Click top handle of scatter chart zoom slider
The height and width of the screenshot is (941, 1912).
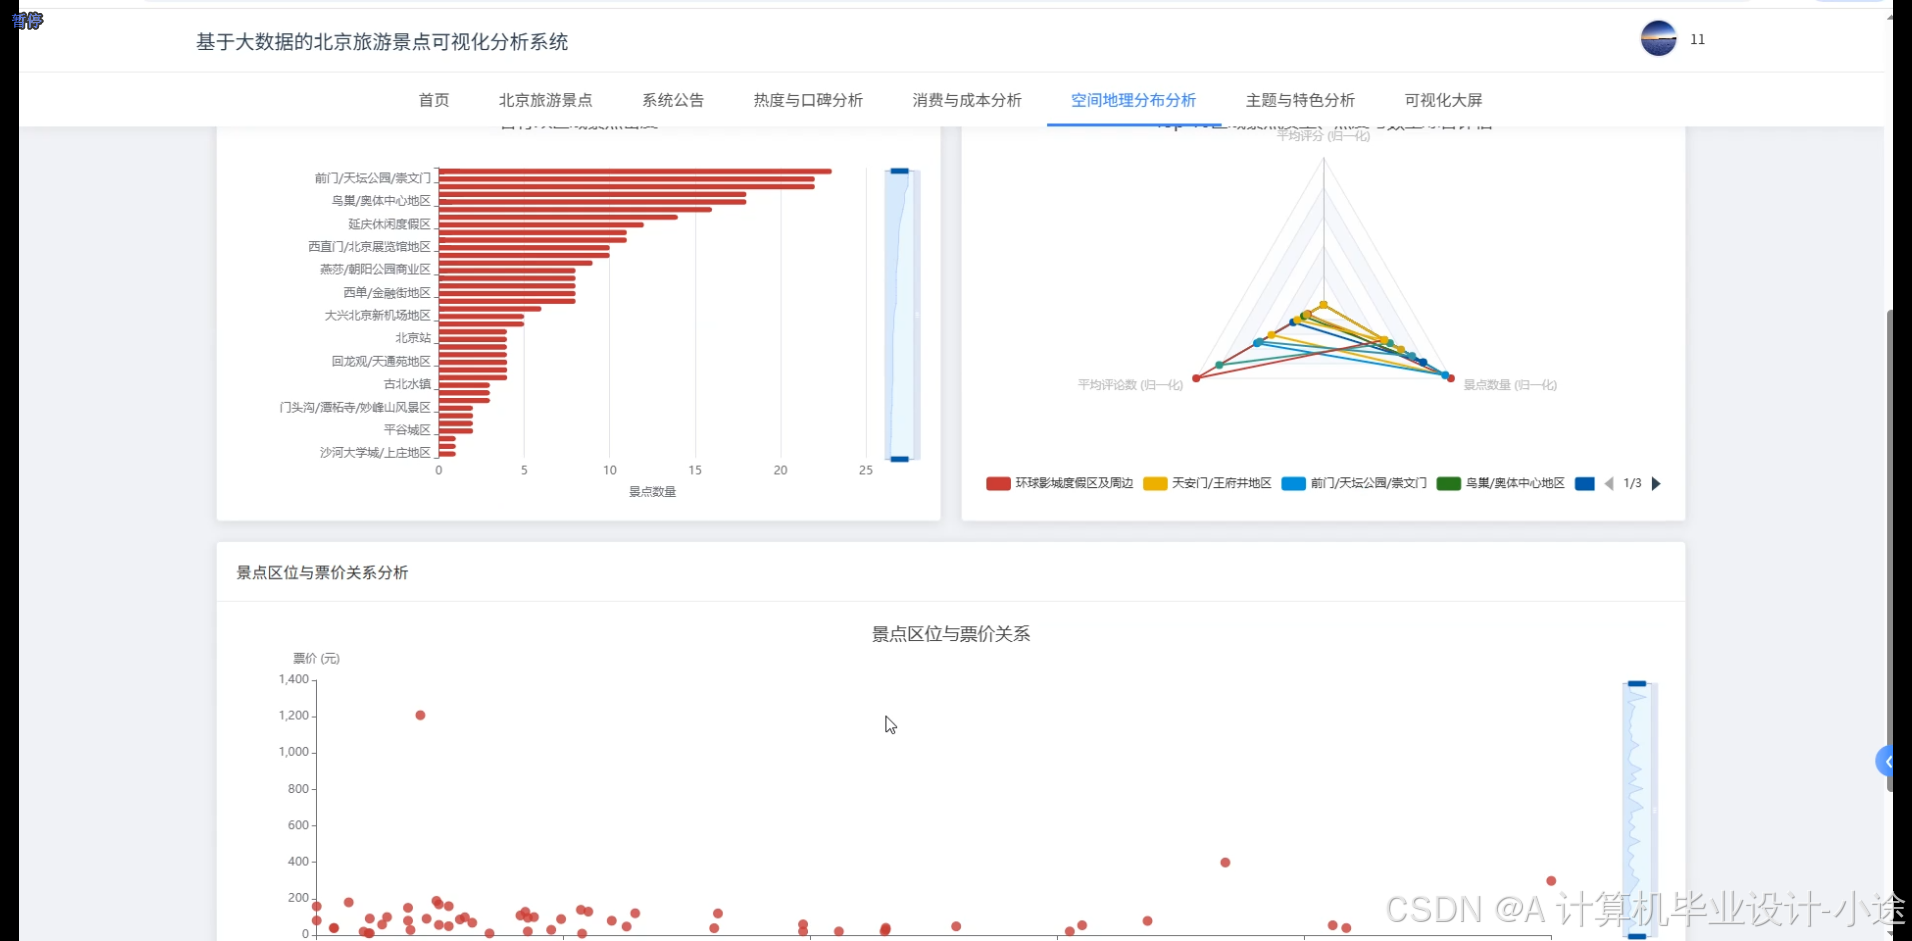click(1637, 684)
